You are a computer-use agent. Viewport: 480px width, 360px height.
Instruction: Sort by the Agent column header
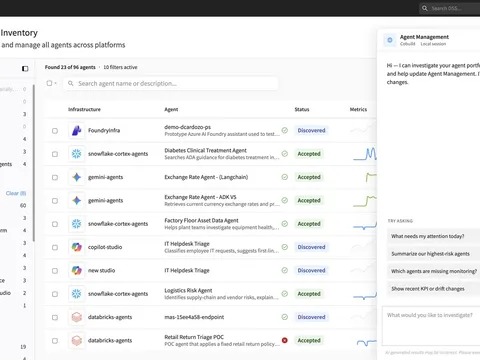pos(171,109)
